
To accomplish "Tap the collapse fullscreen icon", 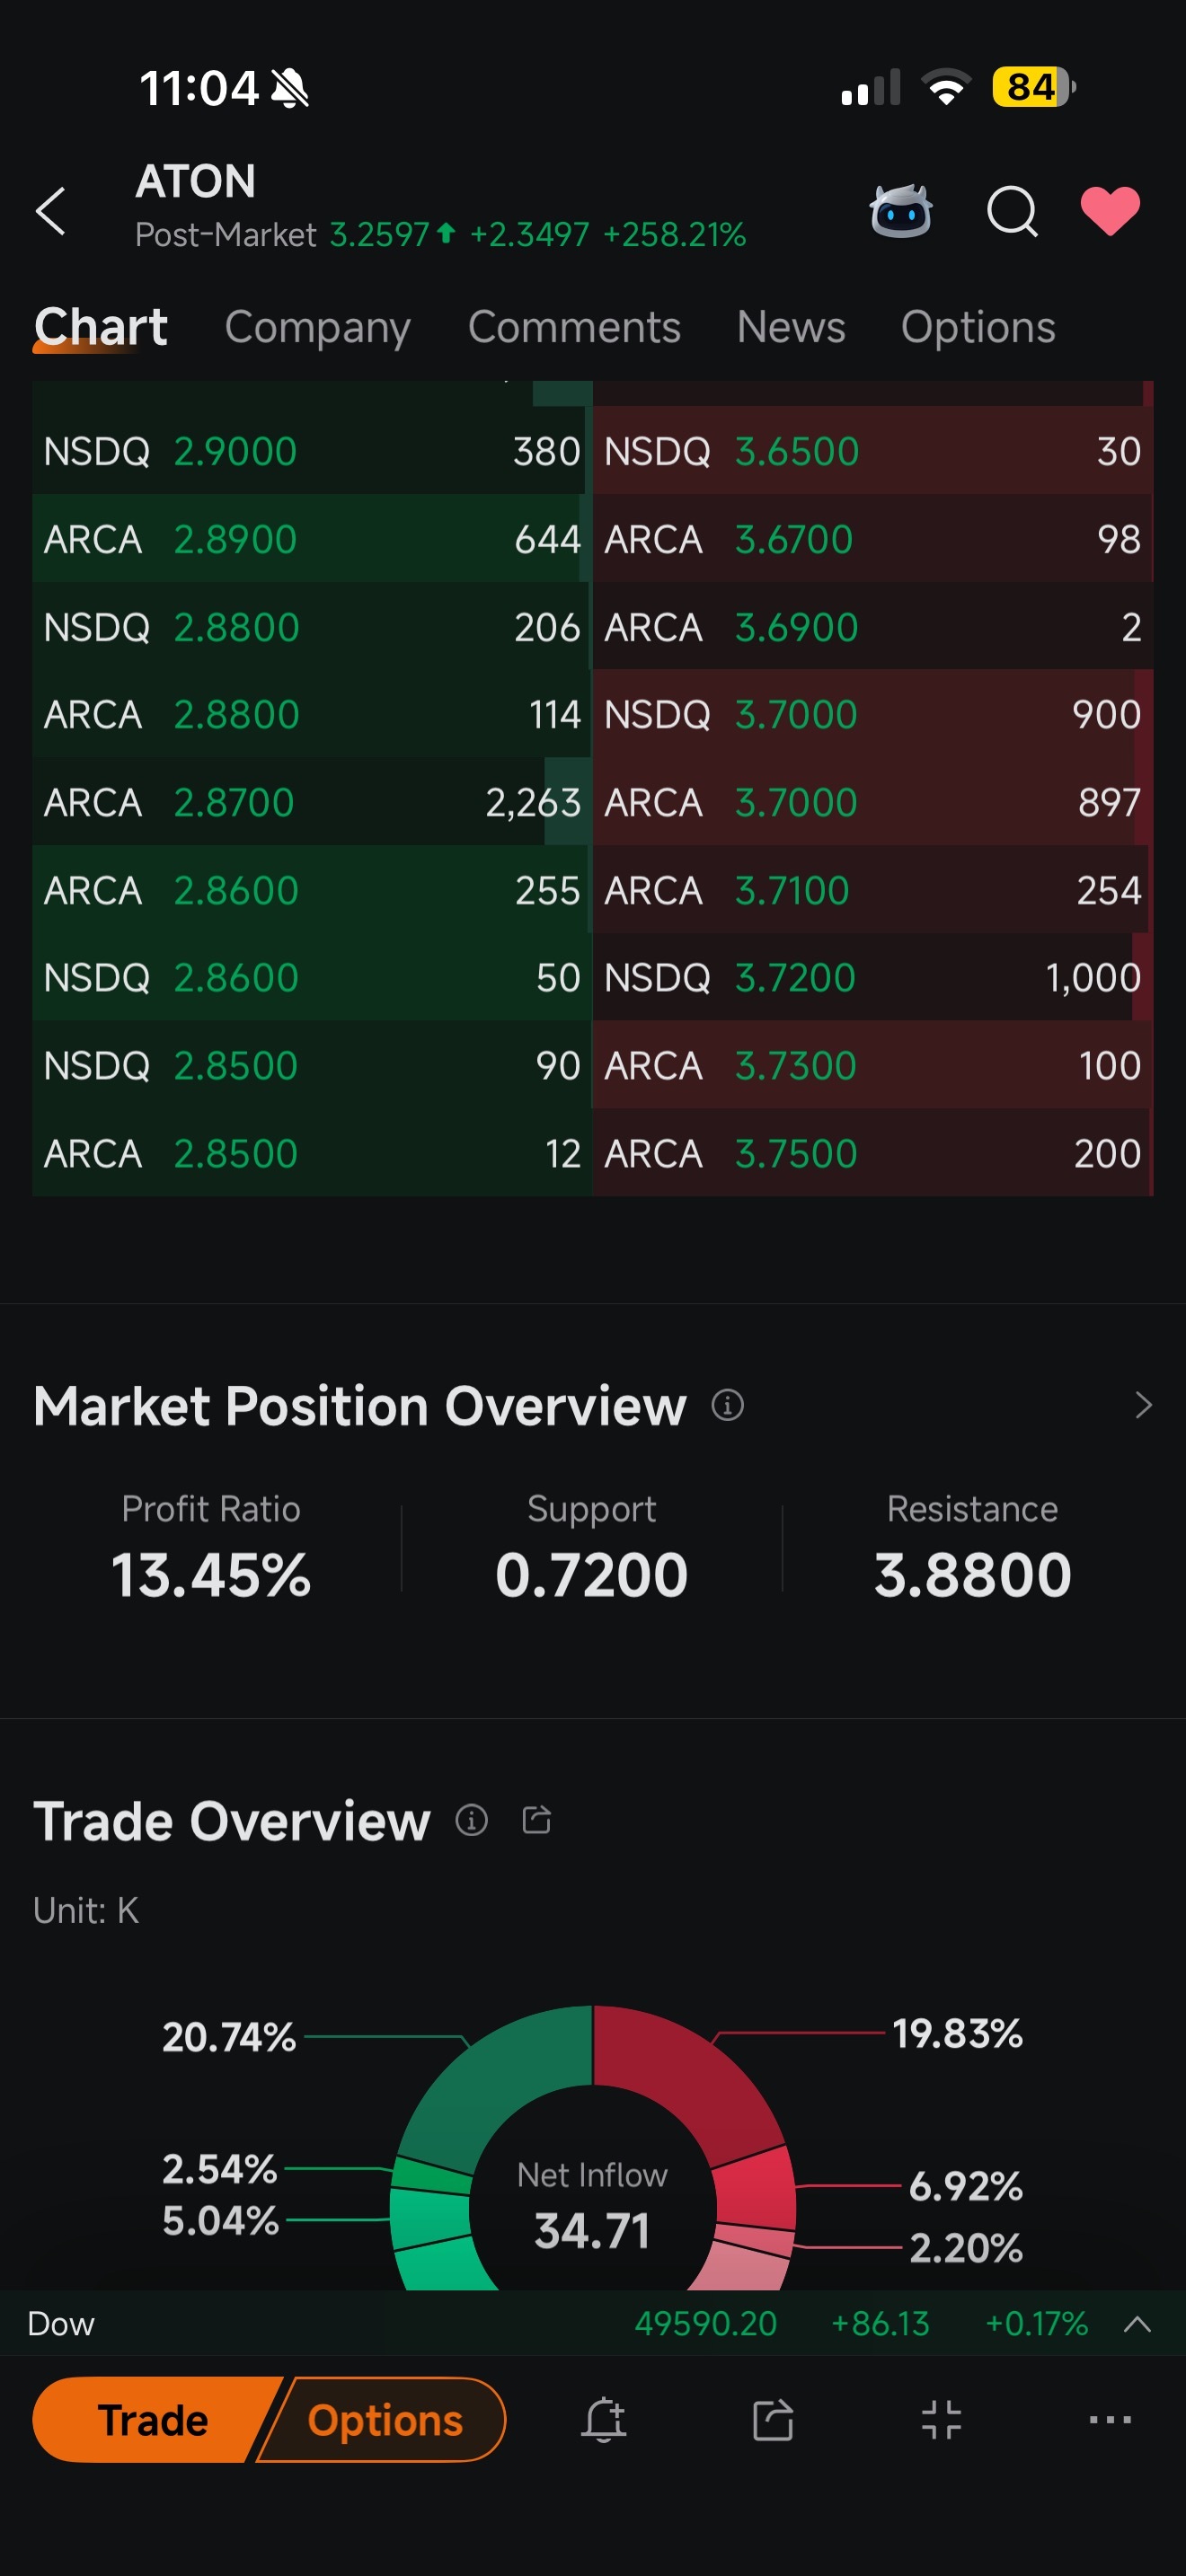I will pyautogui.click(x=941, y=2420).
